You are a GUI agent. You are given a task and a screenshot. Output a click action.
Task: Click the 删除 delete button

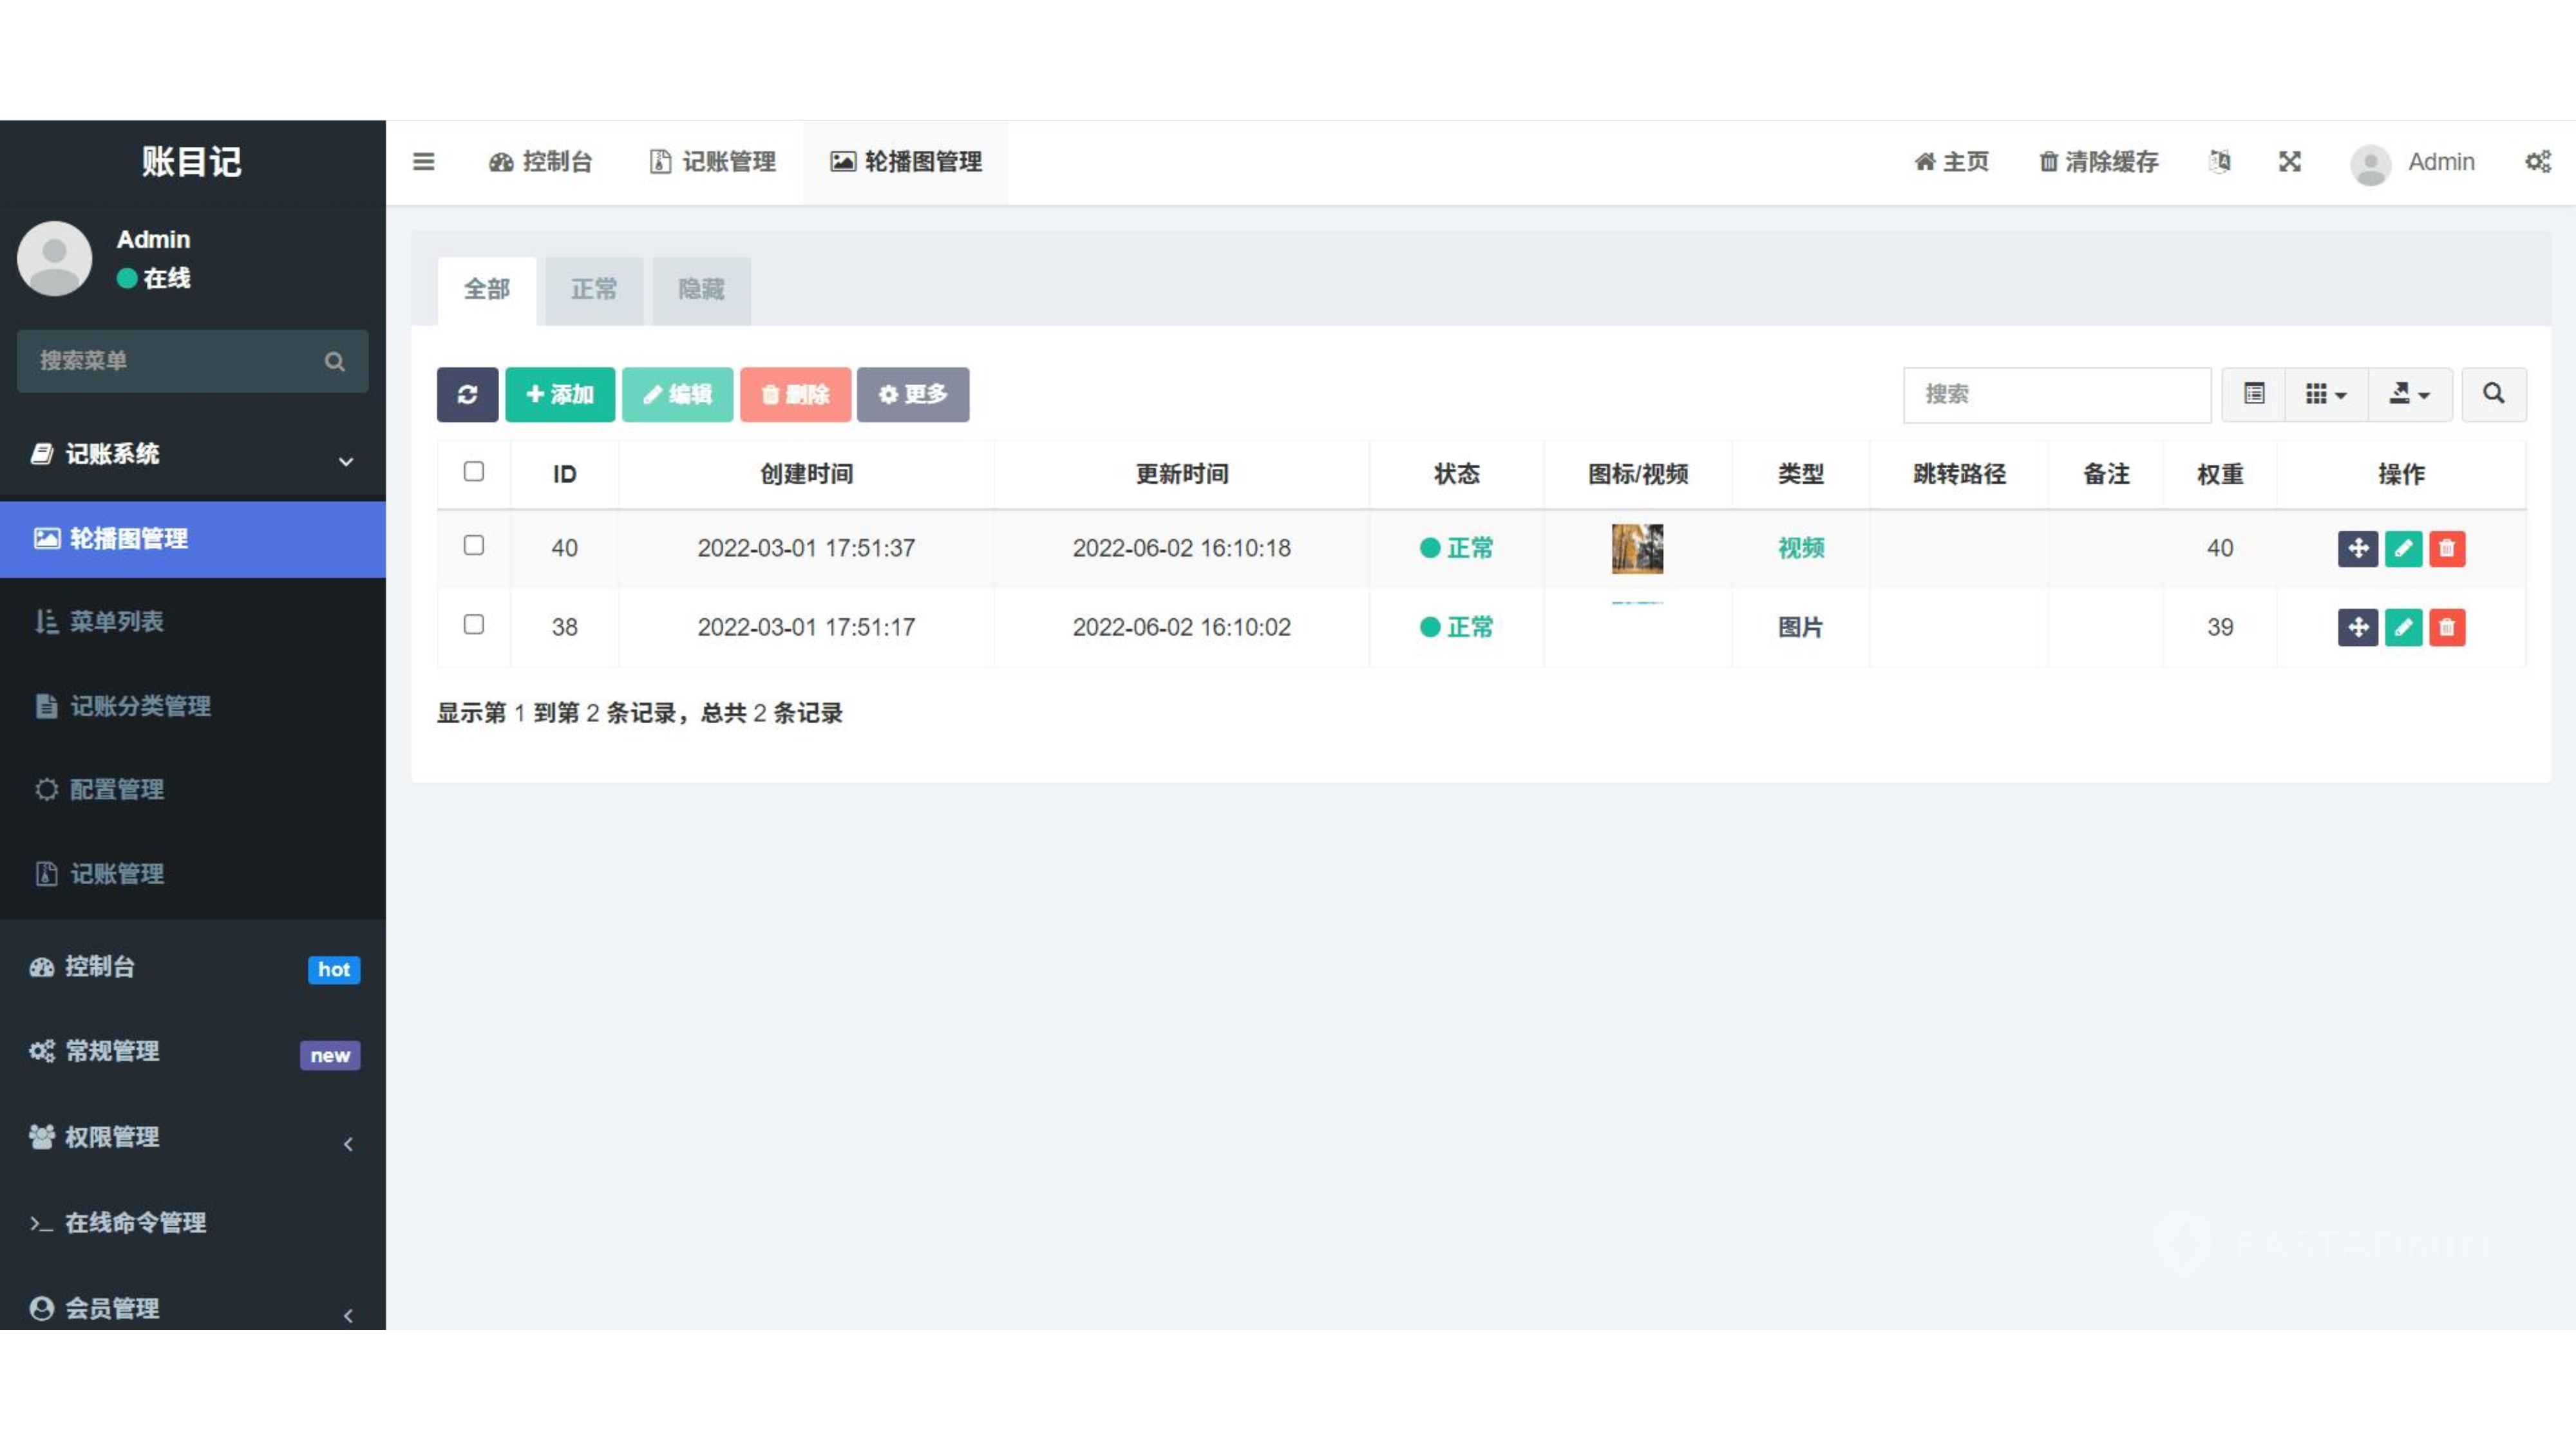click(795, 394)
